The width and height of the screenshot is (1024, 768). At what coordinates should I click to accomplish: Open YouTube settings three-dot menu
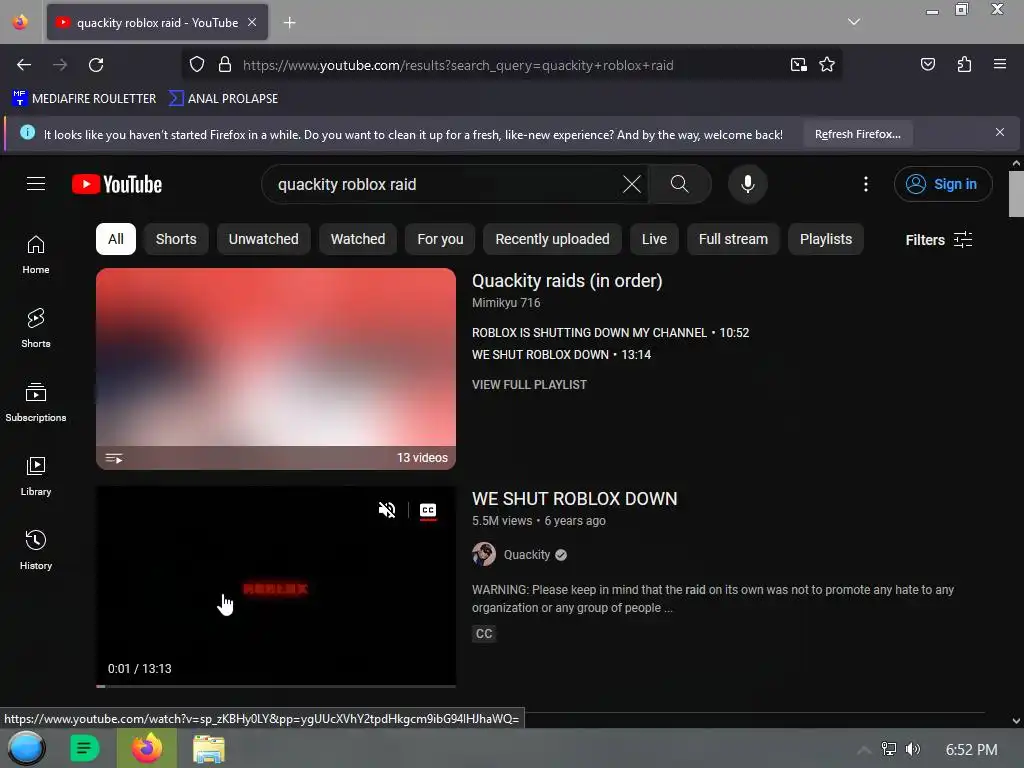tap(866, 184)
